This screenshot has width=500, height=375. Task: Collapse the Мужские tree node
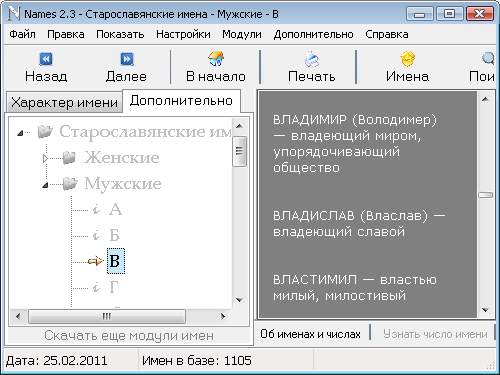[45, 185]
